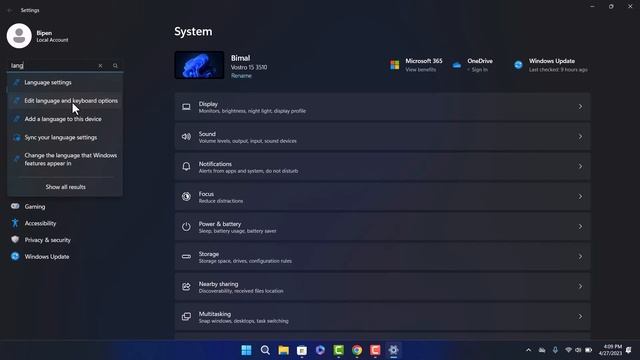Click the Storage drive icon
This screenshot has height=360, width=640.
[x=186, y=257]
